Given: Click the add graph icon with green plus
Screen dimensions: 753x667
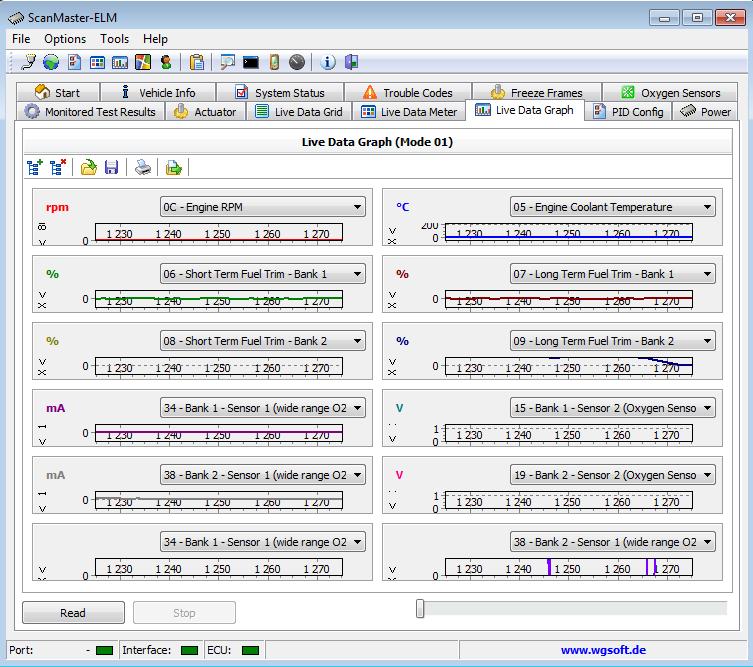Looking at the screenshot, I should coord(36,168).
